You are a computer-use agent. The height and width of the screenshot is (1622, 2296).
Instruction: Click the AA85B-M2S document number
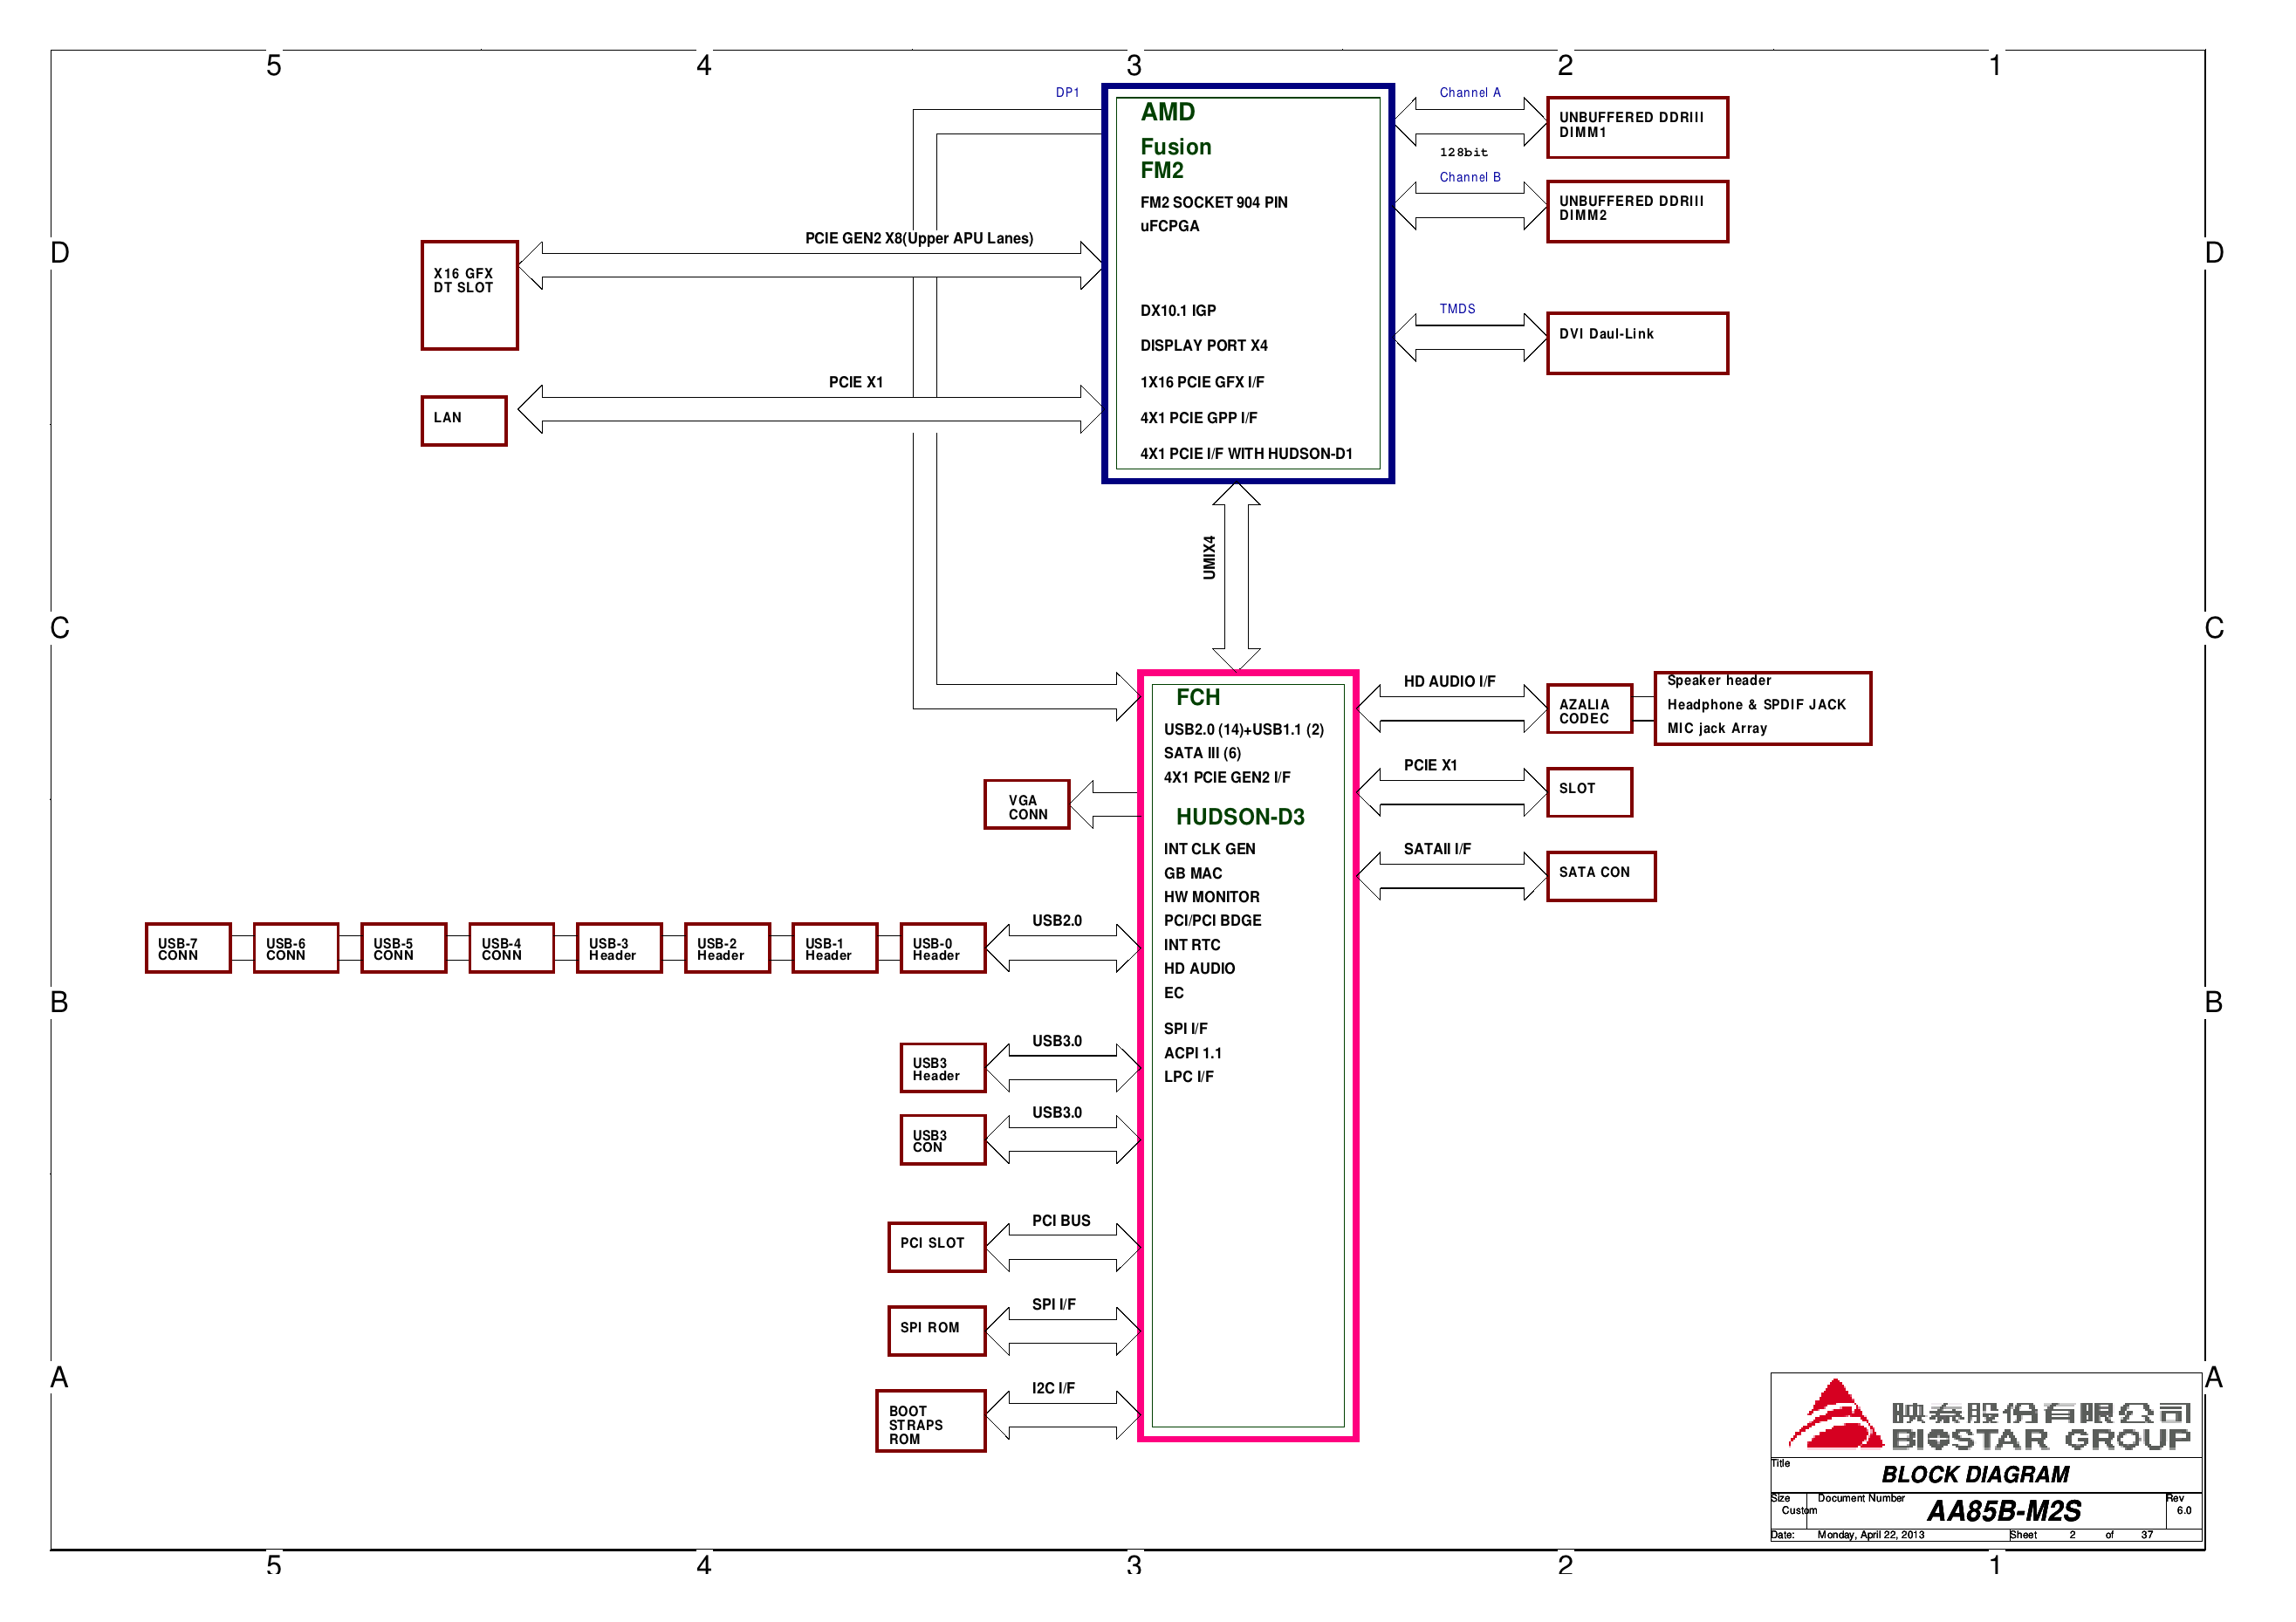pyautogui.click(x=2003, y=1511)
